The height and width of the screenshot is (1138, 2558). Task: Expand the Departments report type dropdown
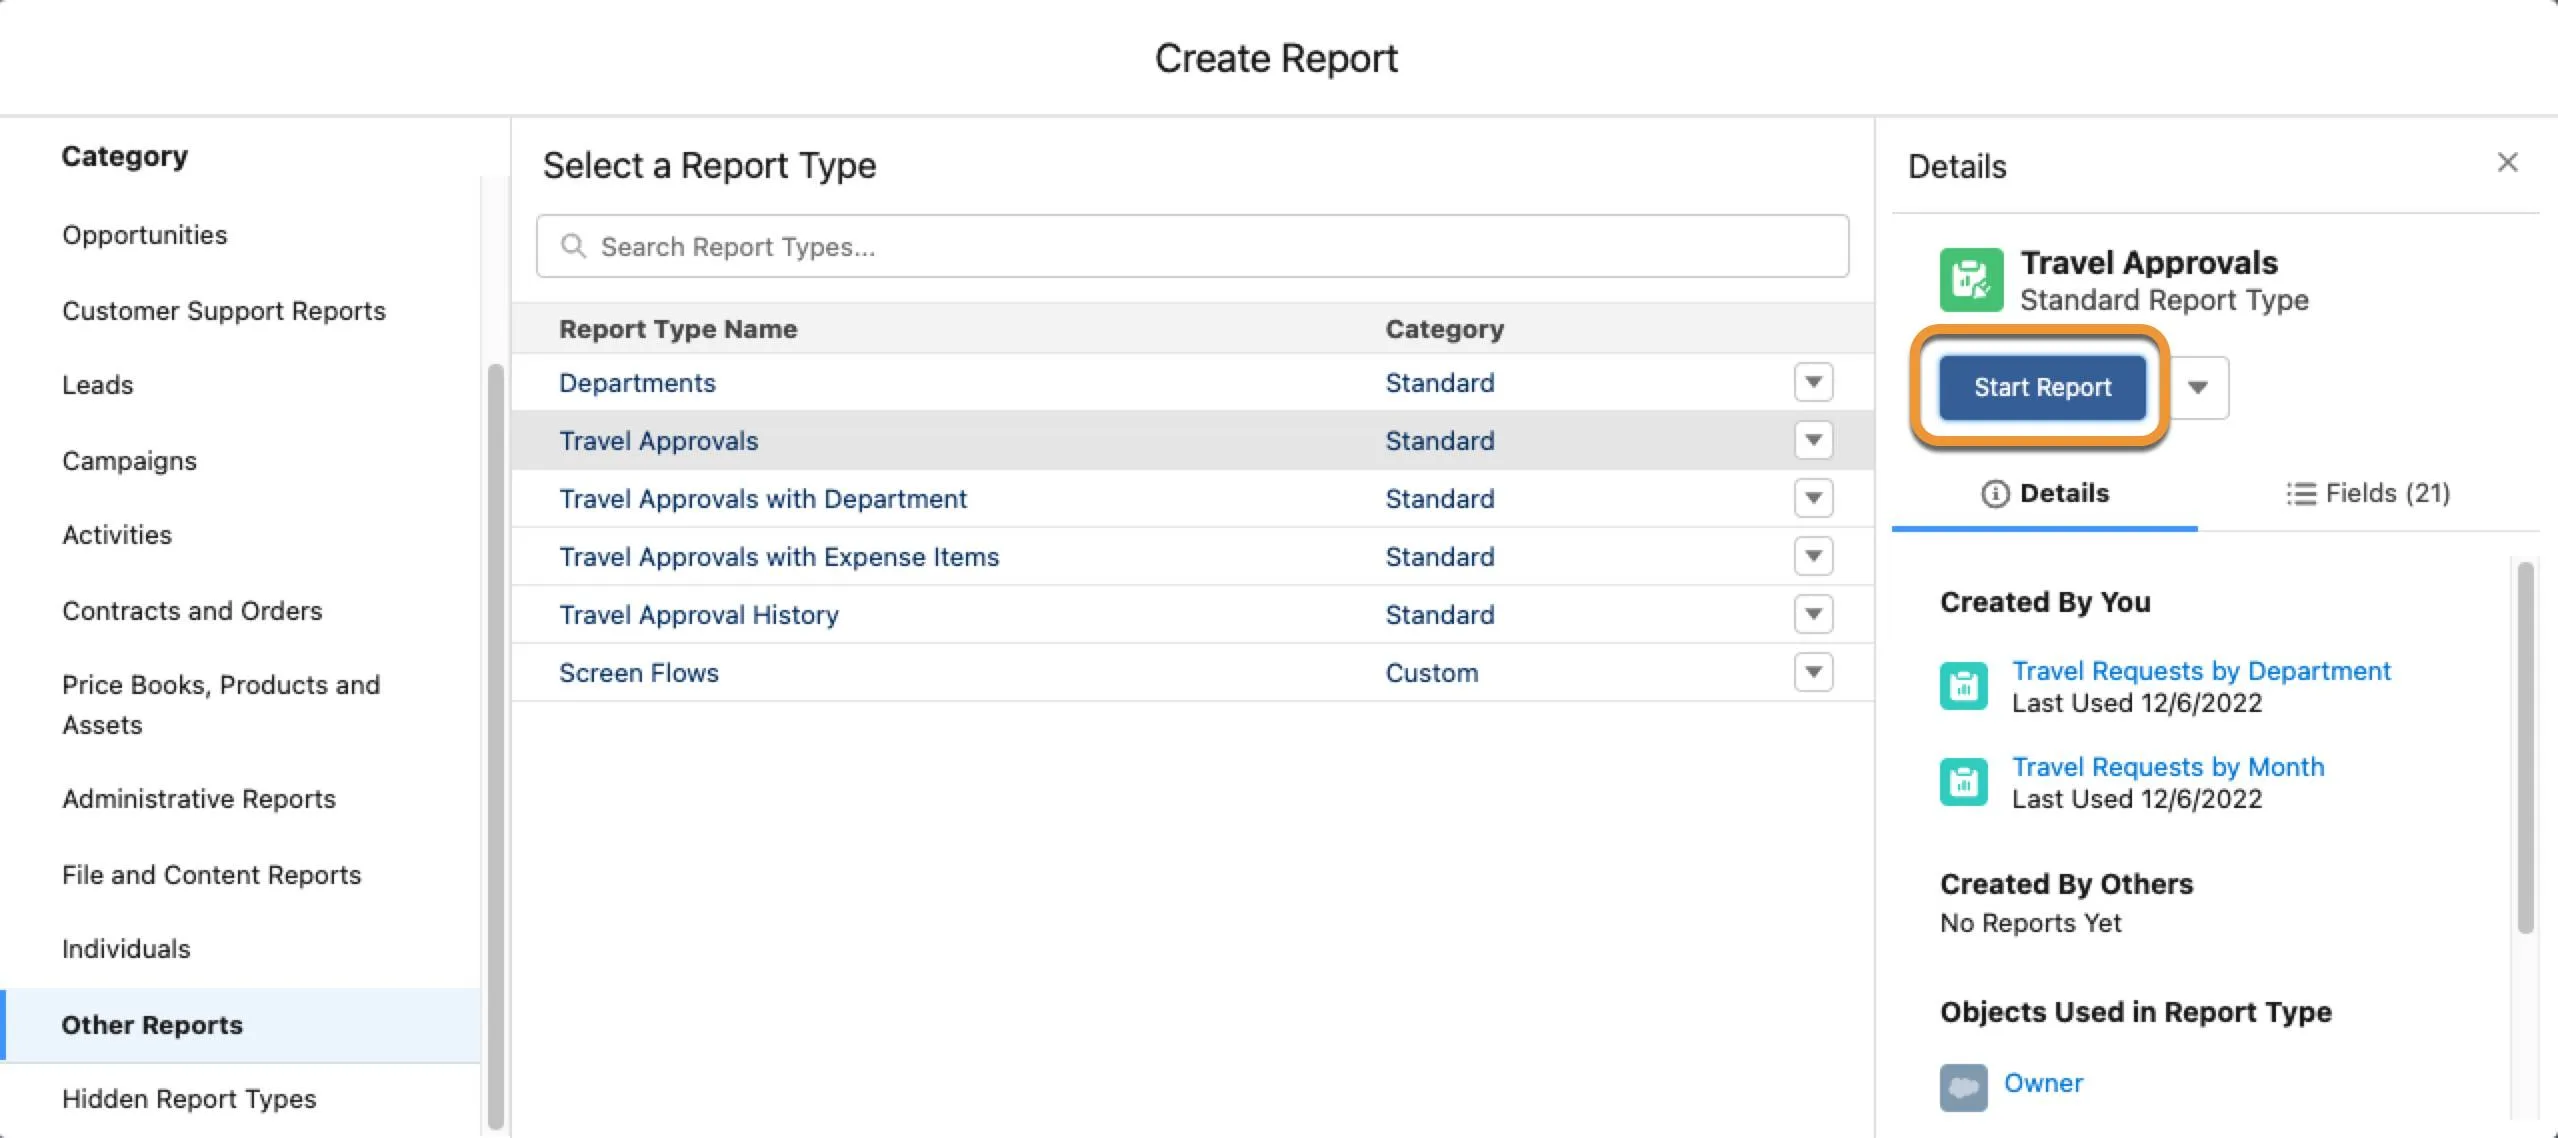[x=1816, y=382]
